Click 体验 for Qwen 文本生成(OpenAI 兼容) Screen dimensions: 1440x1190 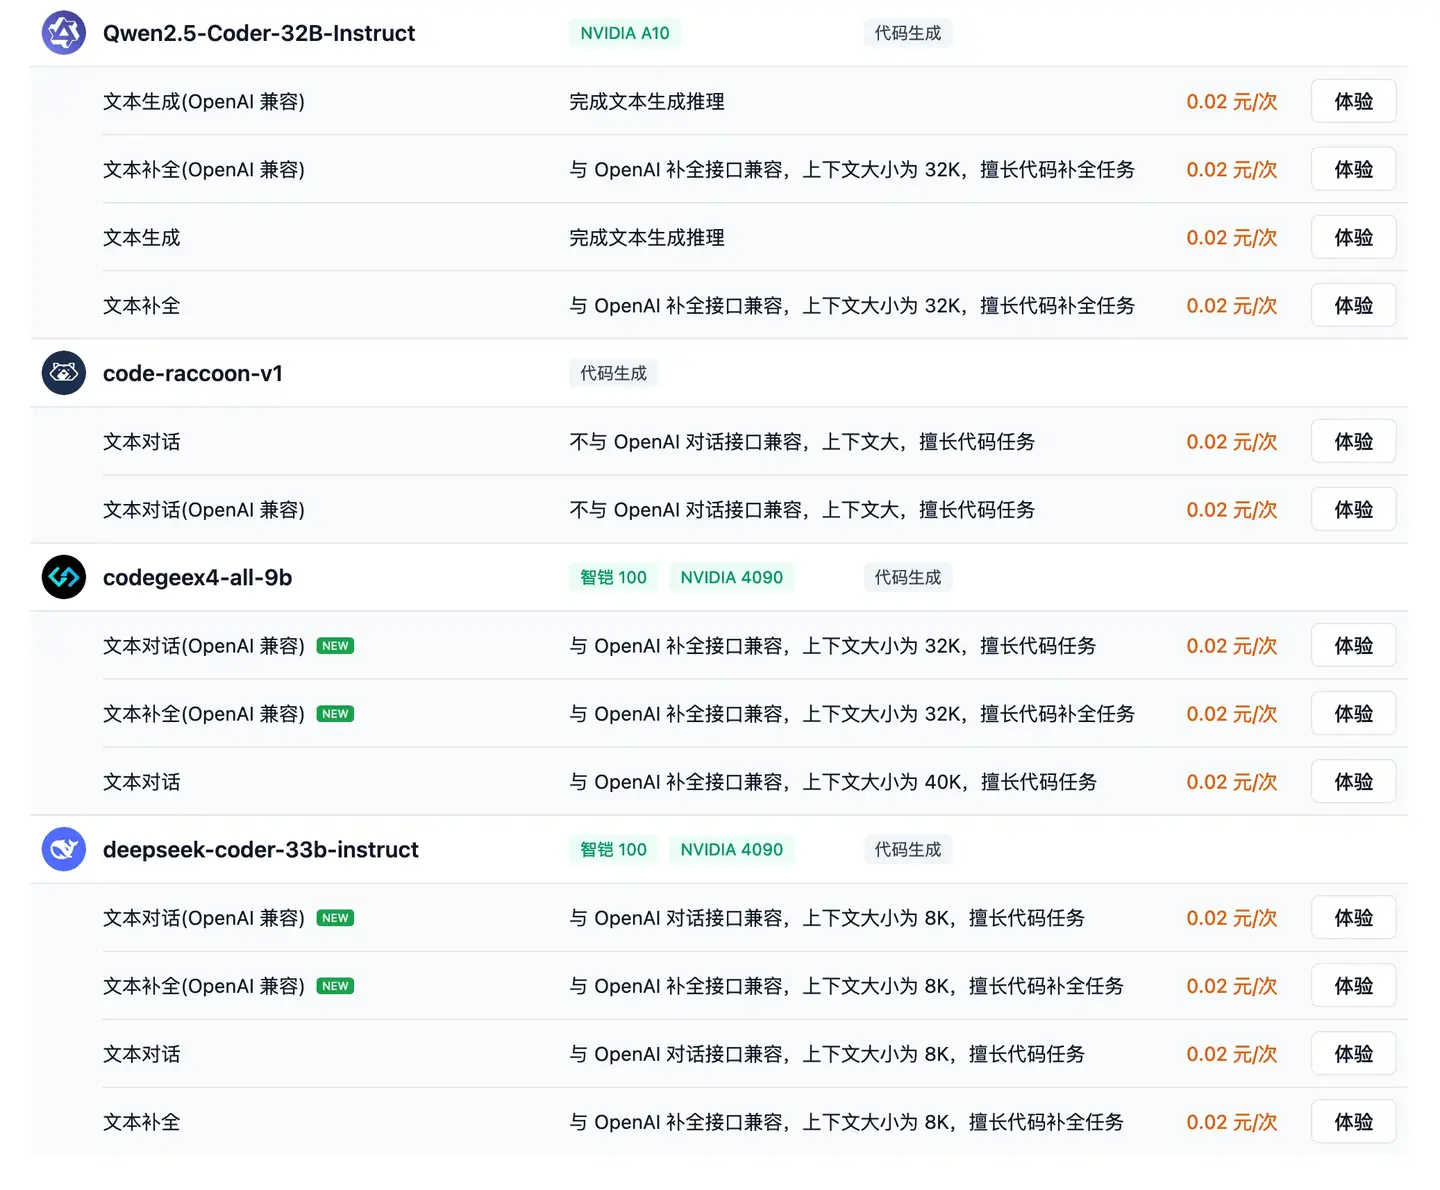(x=1353, y=101)
